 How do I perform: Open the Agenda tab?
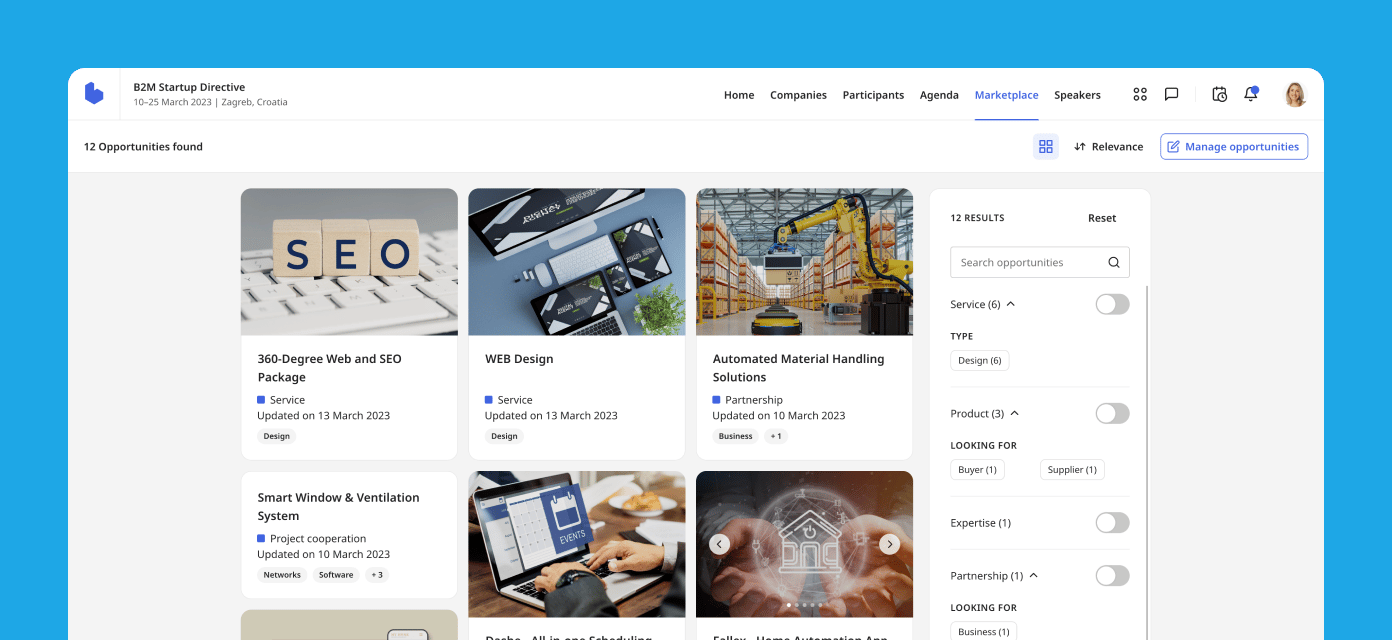[939, 95]
